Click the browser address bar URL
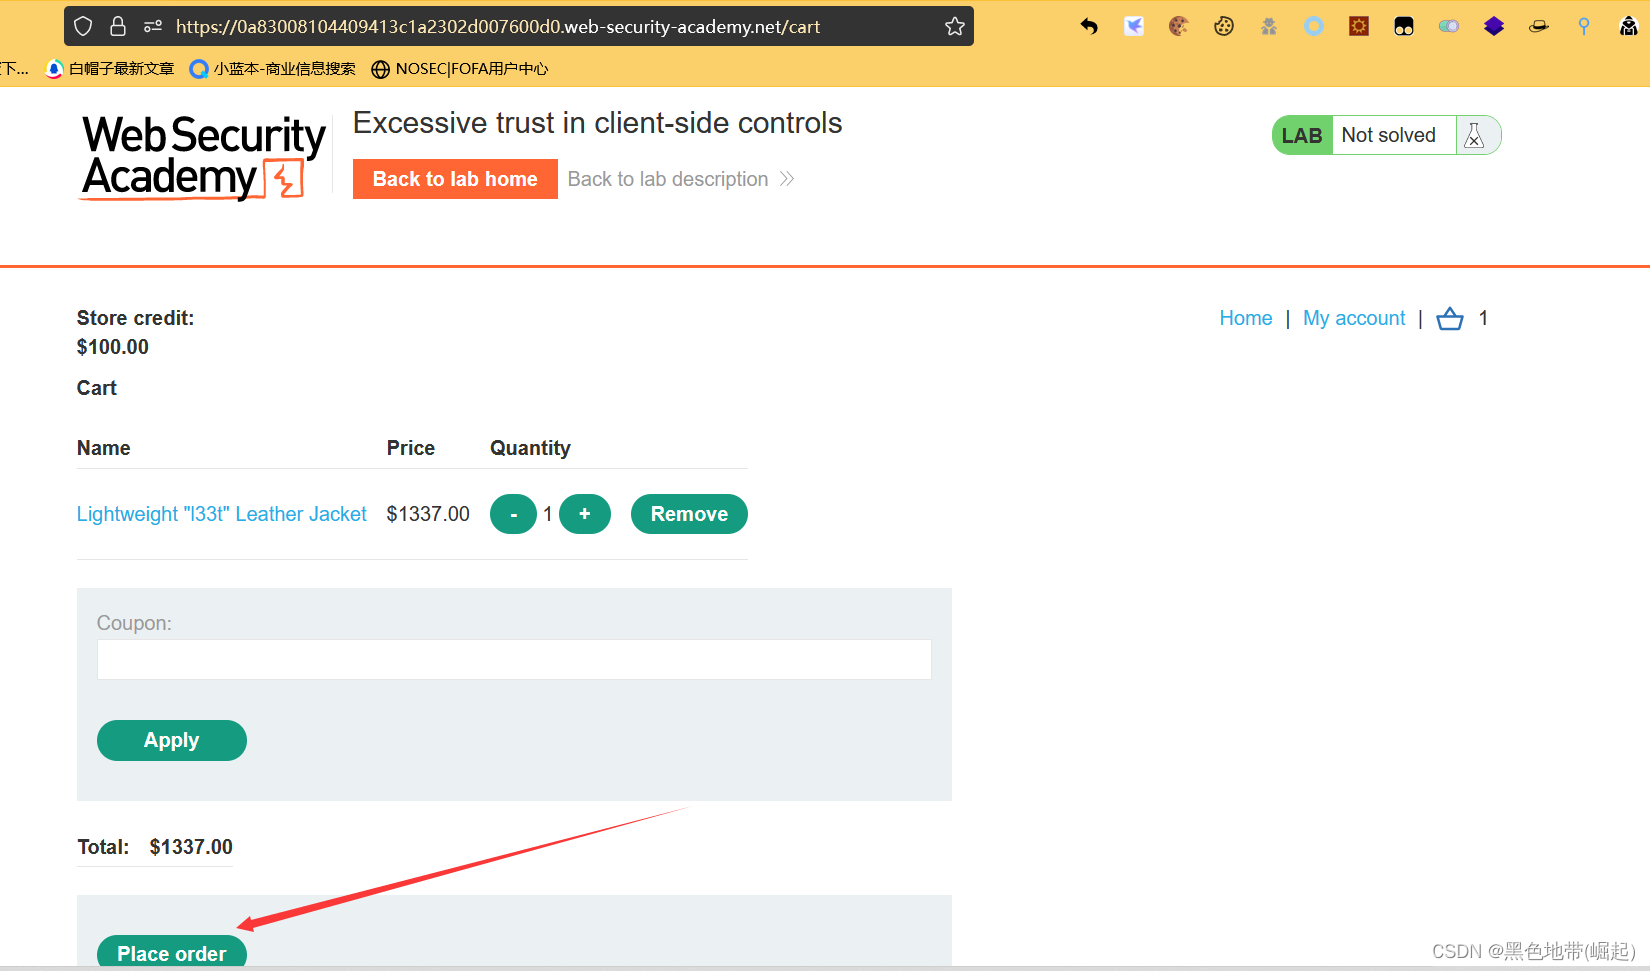The width and height of the screenshot is (1650, 971). pyautogui.click(x=498, y=27)
